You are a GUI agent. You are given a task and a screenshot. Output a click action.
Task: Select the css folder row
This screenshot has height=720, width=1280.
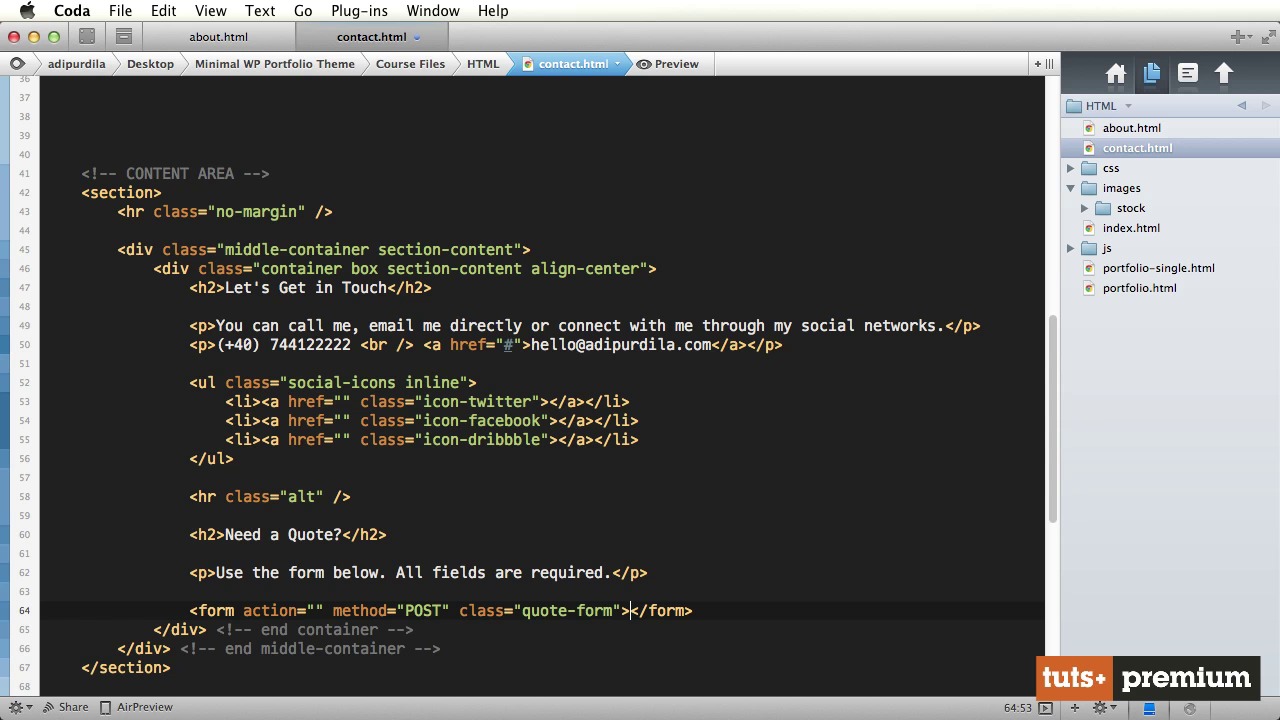1170,168
